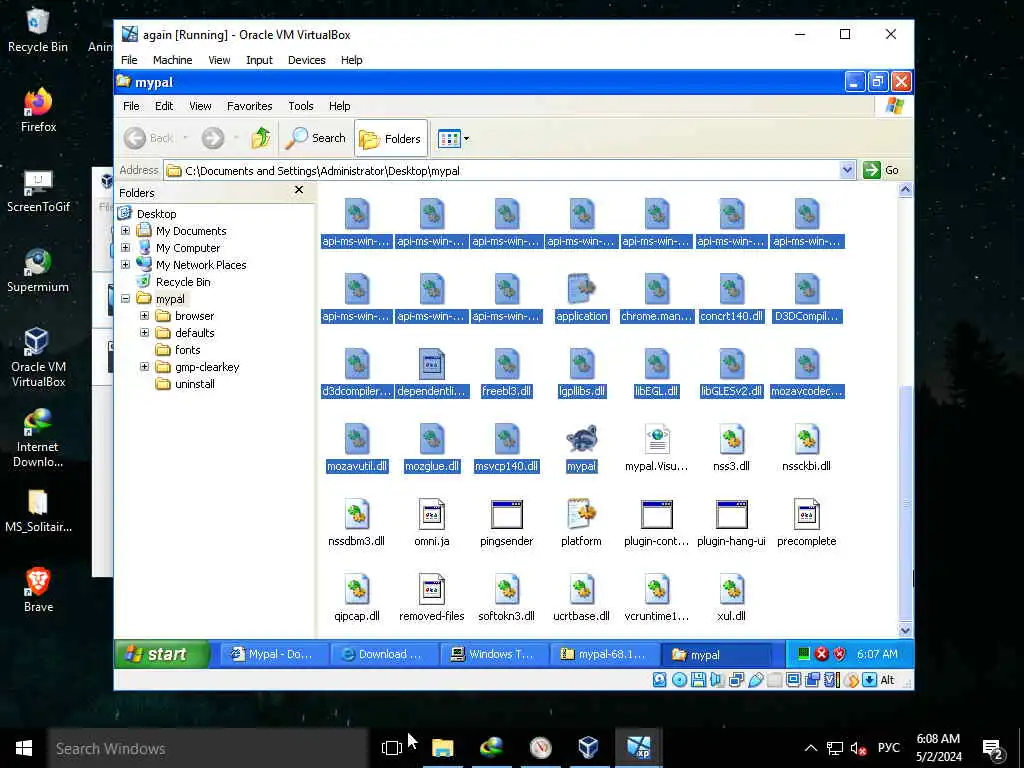Open the host notification center icon
The image size is (1024, 768).
click(993, 749)
